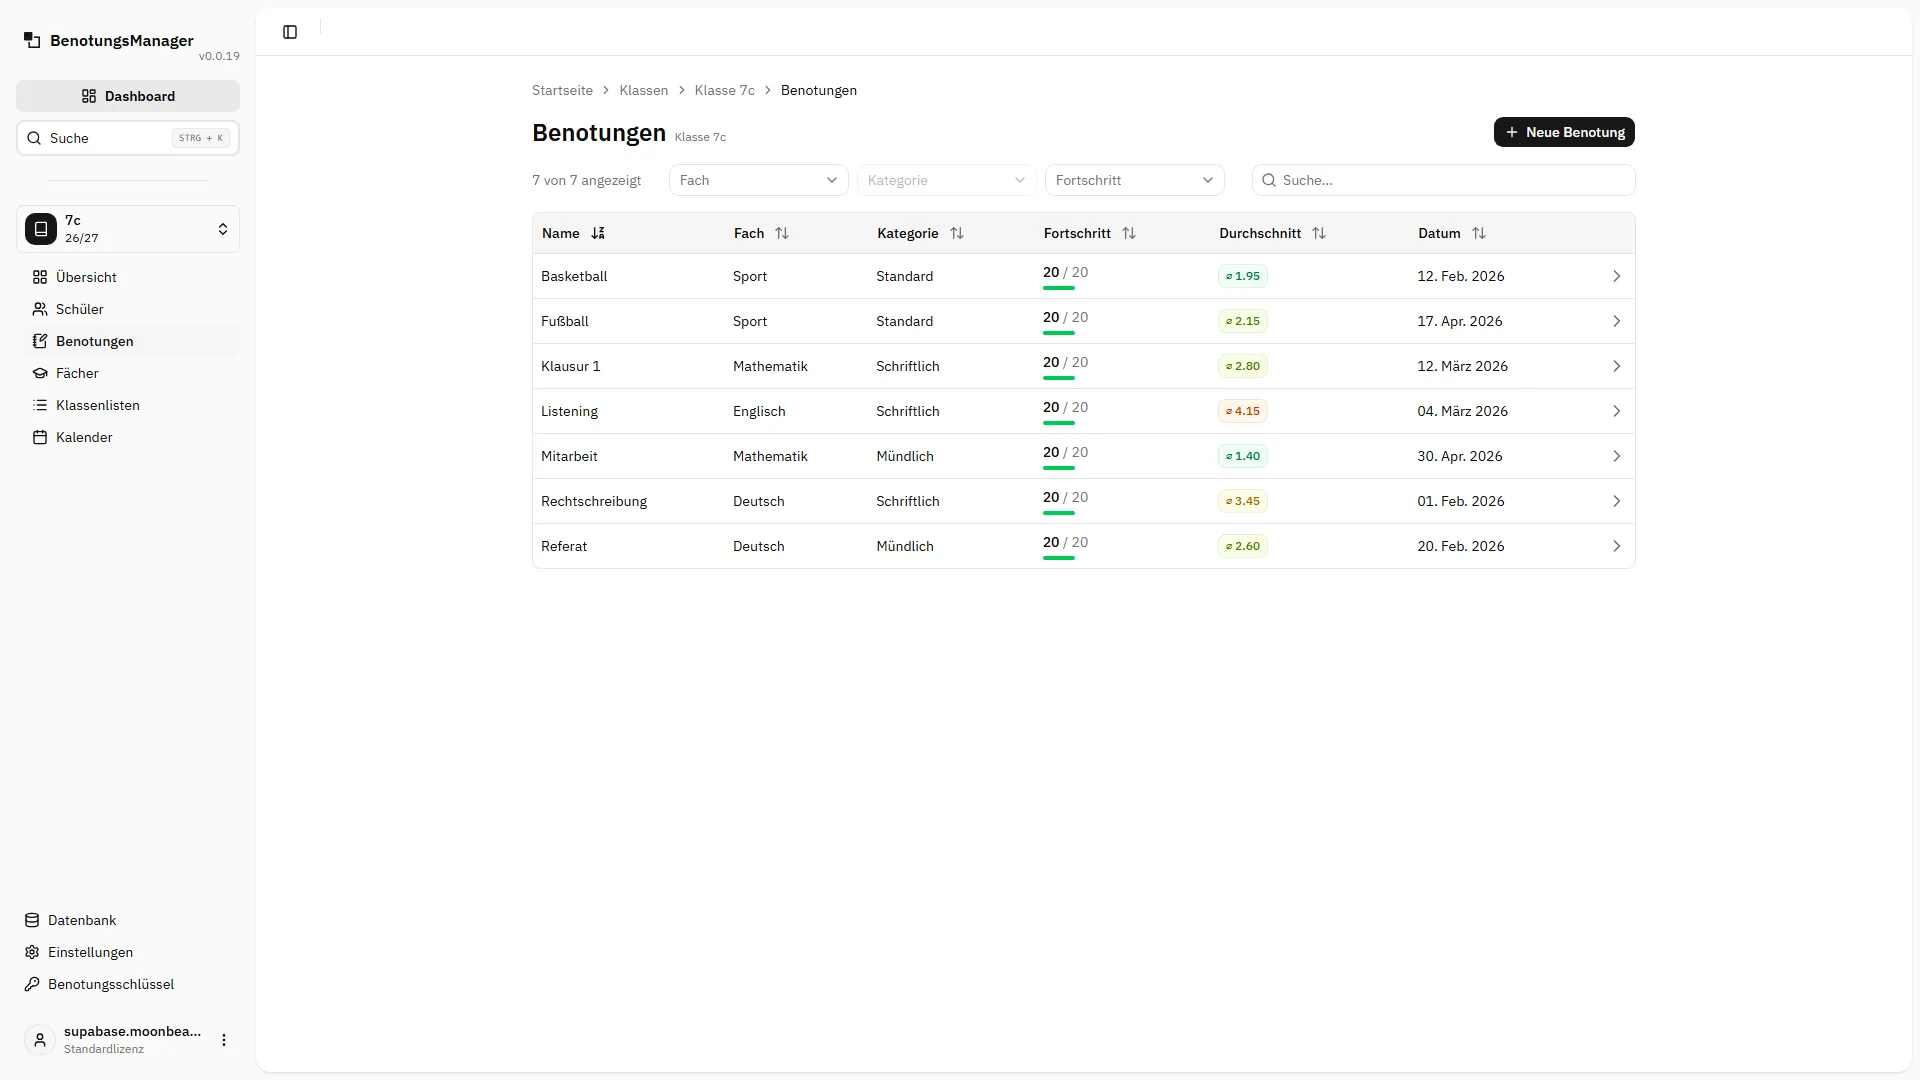Click the Fußball average badge 2.15
This screenshot has height=1080, width=1920.
click(x=1243, y=321)
